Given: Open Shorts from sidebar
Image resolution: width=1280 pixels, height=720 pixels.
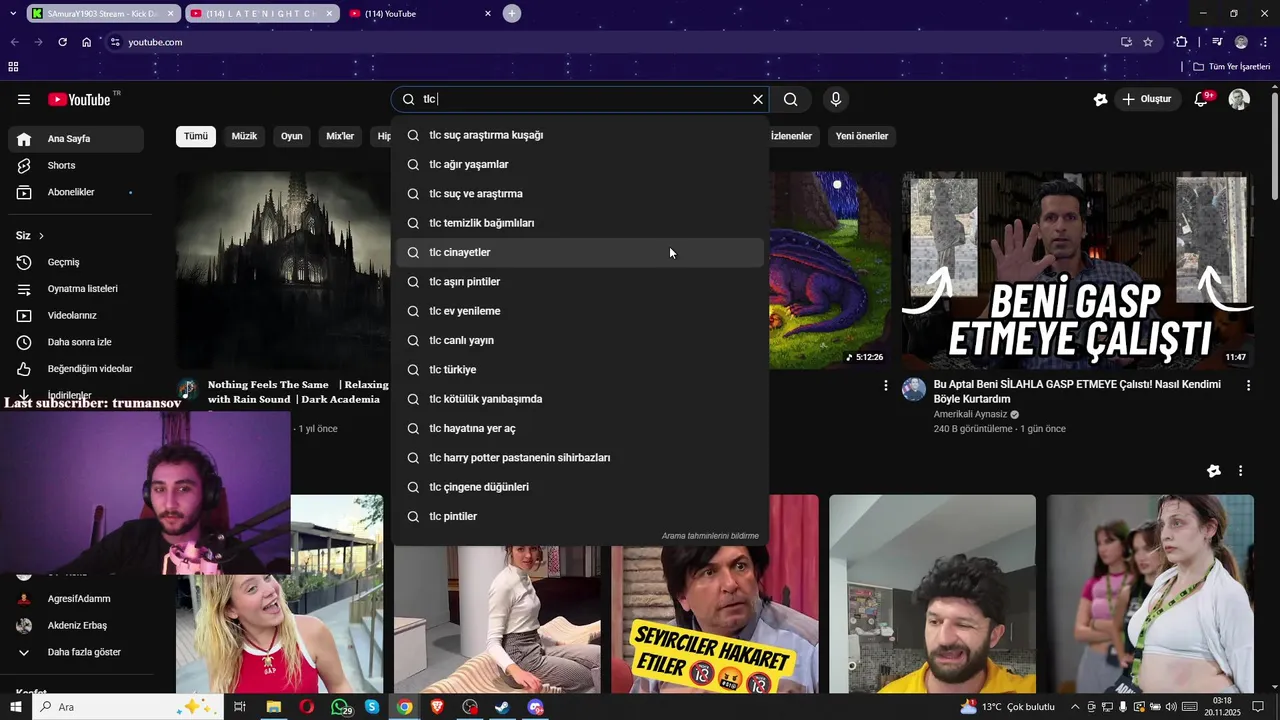Looking at the screenshot, I should [76, 165].
